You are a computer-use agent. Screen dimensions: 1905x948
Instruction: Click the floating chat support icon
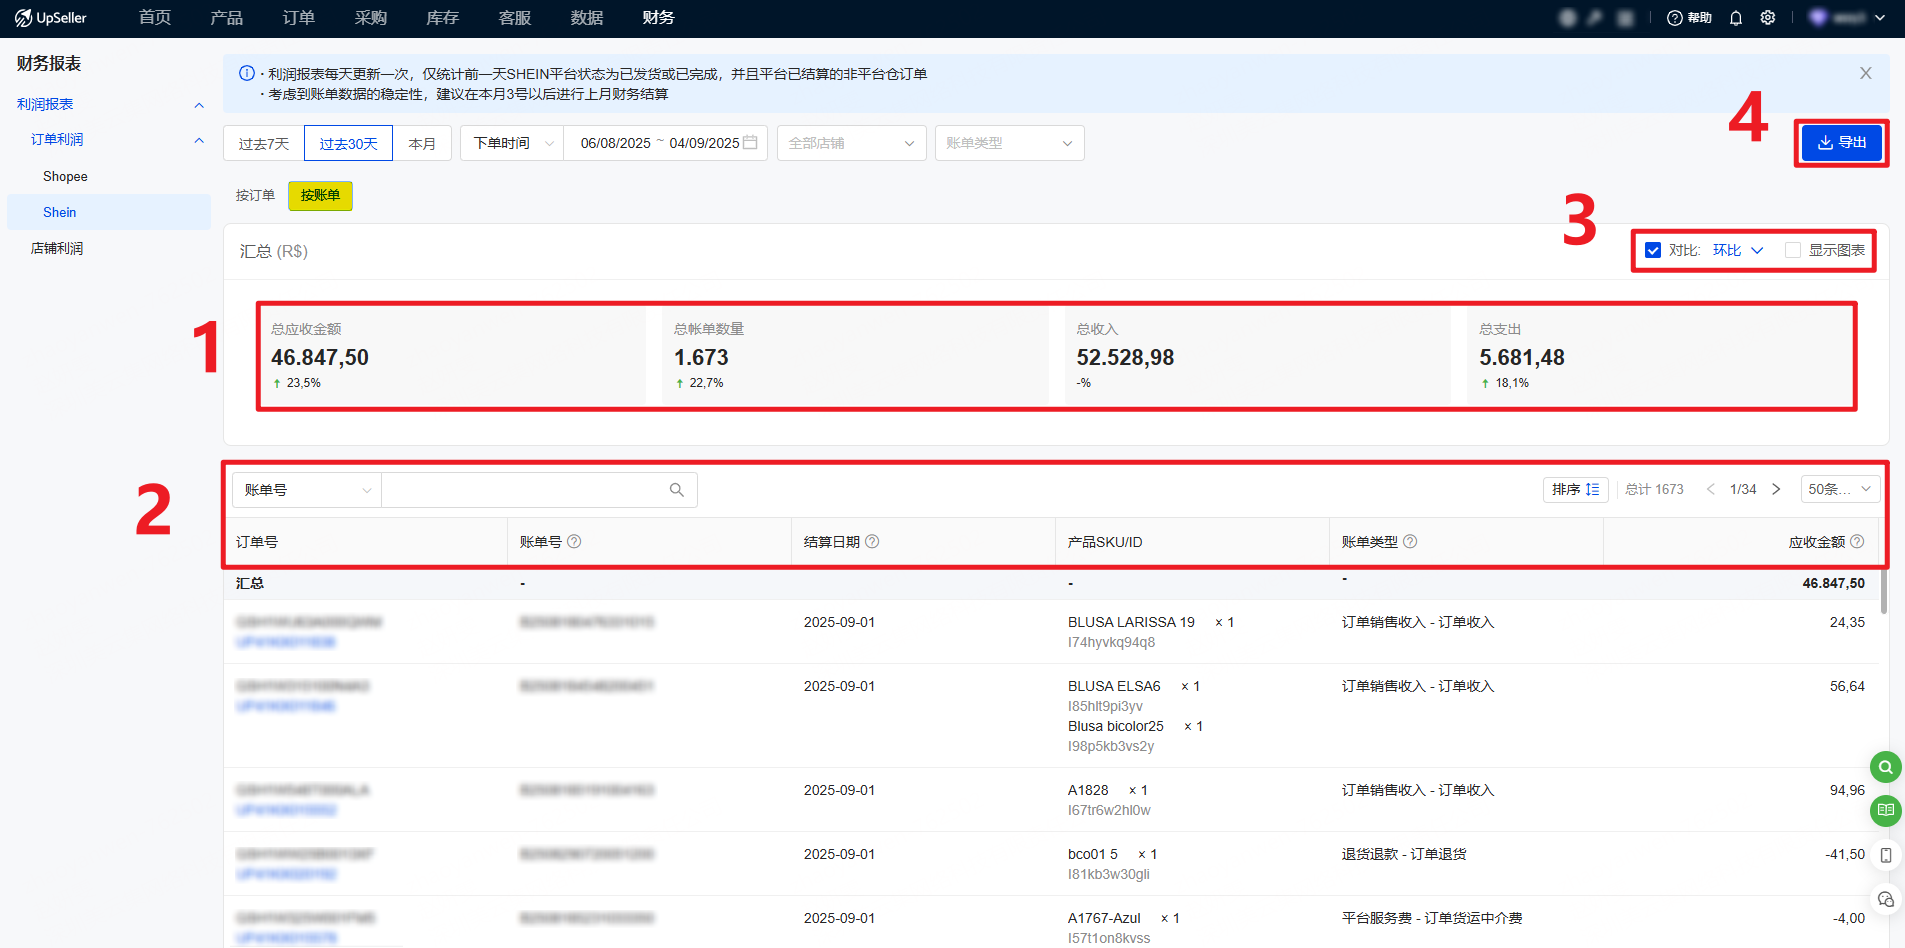click(x=1886, y=899)
